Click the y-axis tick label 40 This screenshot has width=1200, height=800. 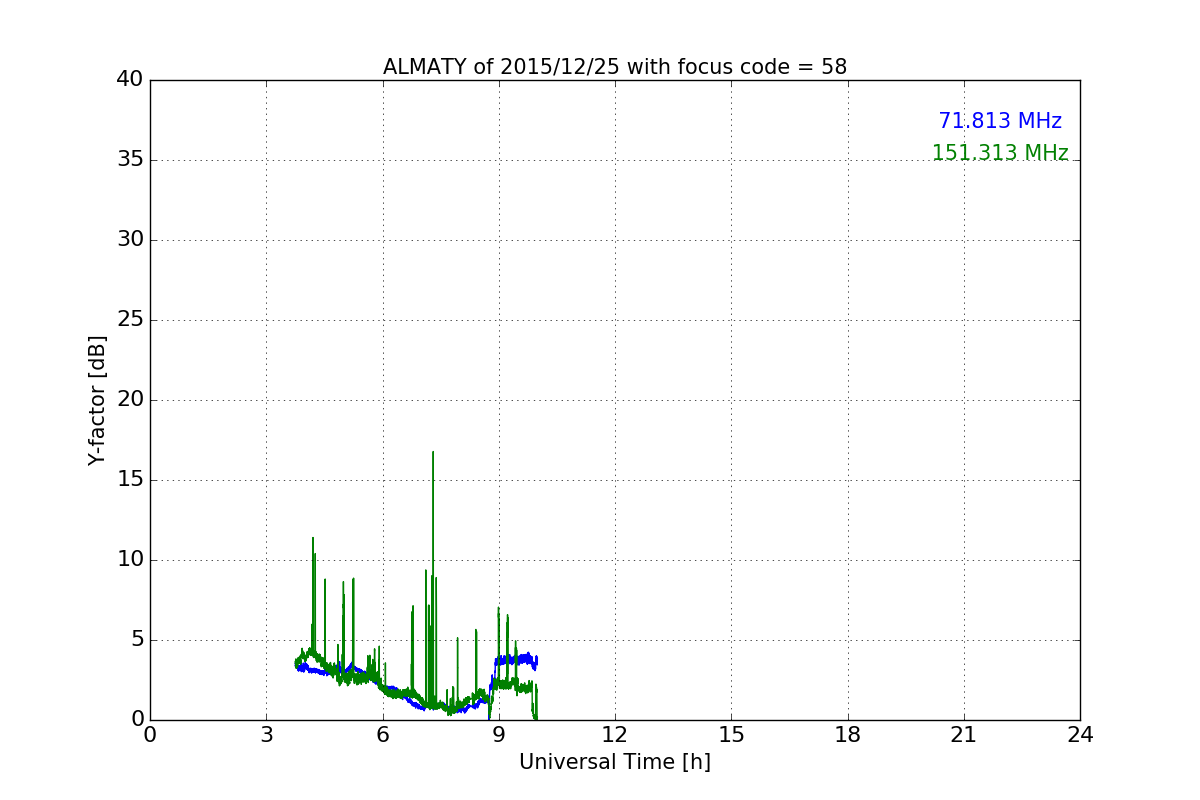(x=130, y=80)
